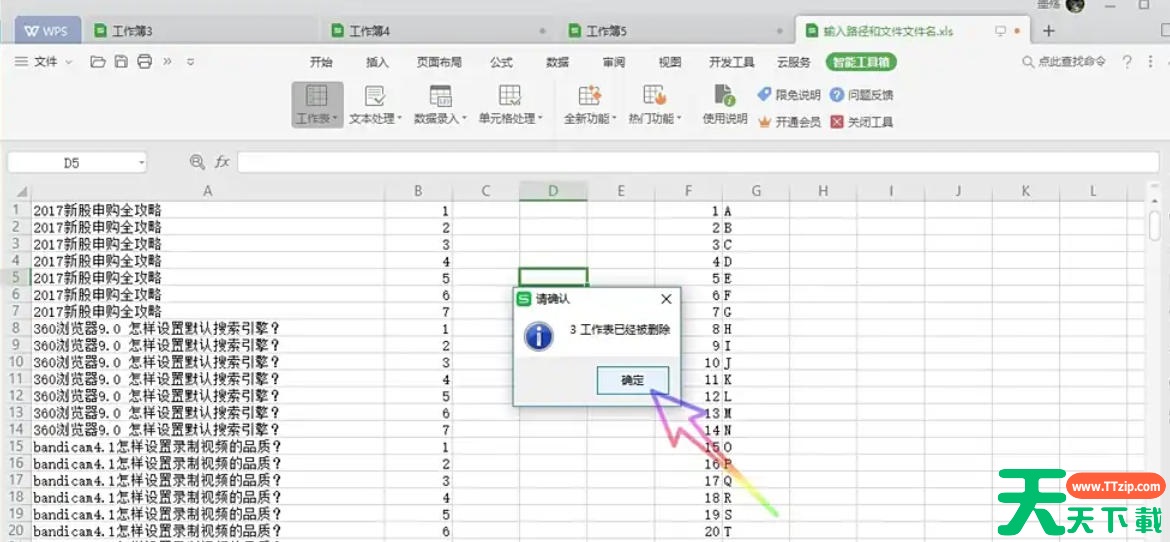This screenshot has width=1170, height=542.
Task: Click the save icon in quick toolbar
Action: click(121, 62)
